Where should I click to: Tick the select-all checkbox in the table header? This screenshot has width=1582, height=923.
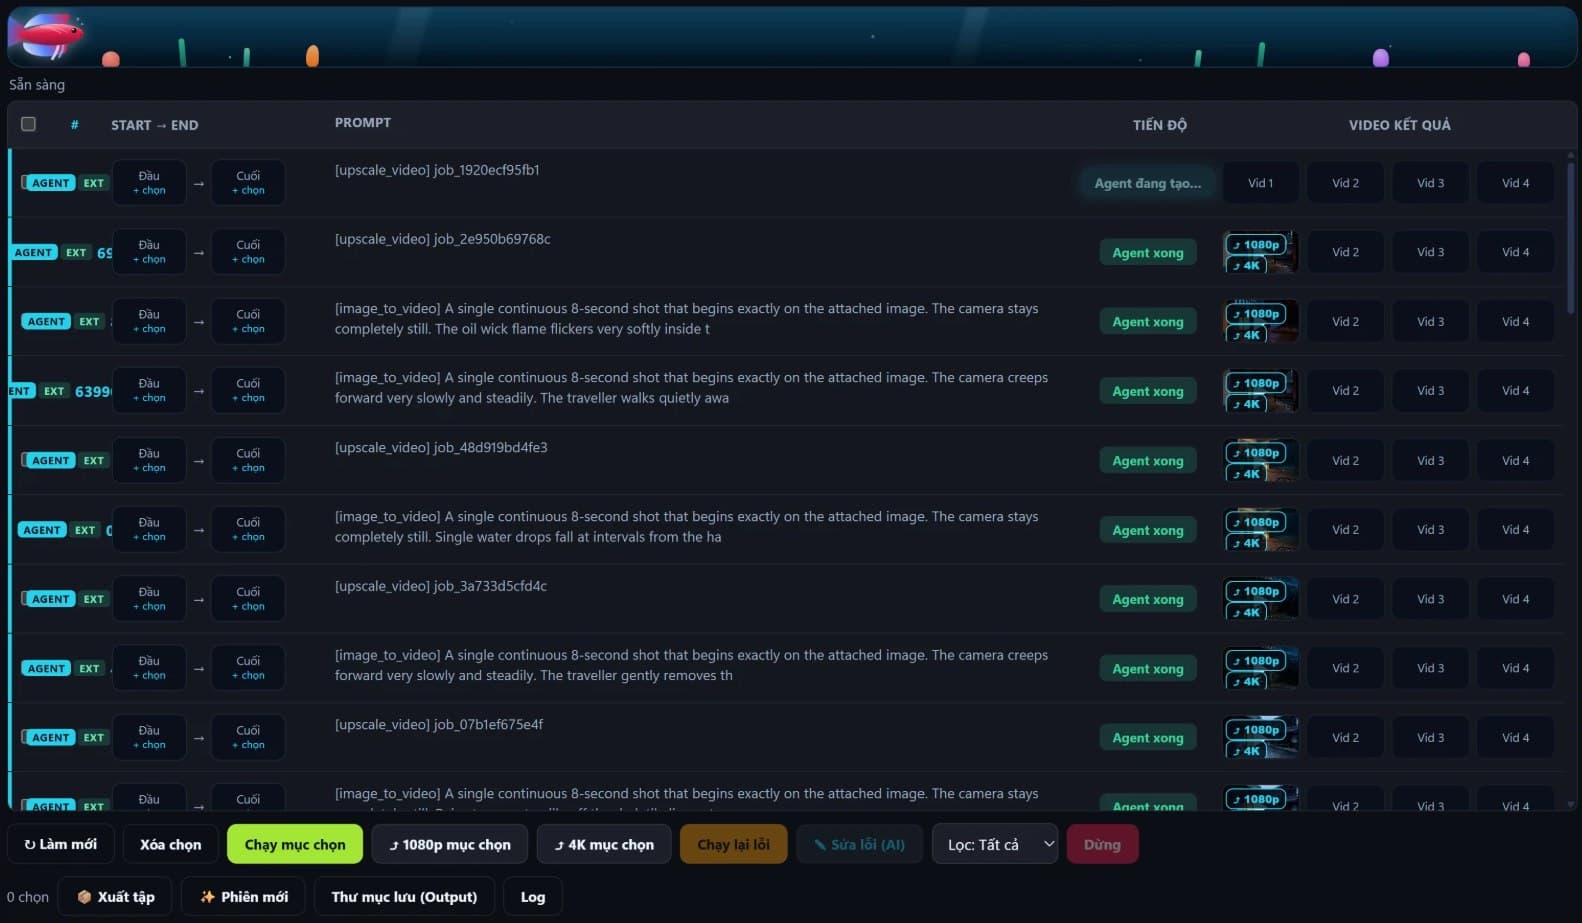(x=28, y=124)
